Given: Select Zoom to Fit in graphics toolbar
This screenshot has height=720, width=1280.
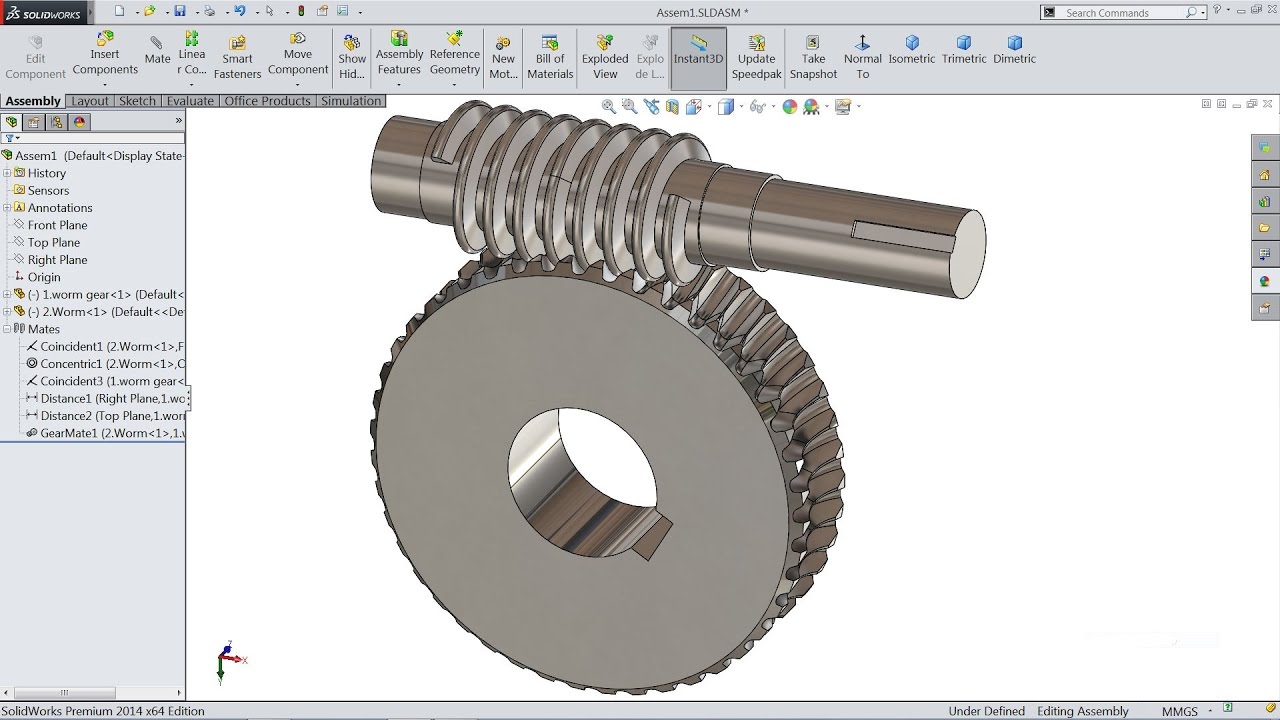Looking at the screenshot, I should (x=608, y=105).
